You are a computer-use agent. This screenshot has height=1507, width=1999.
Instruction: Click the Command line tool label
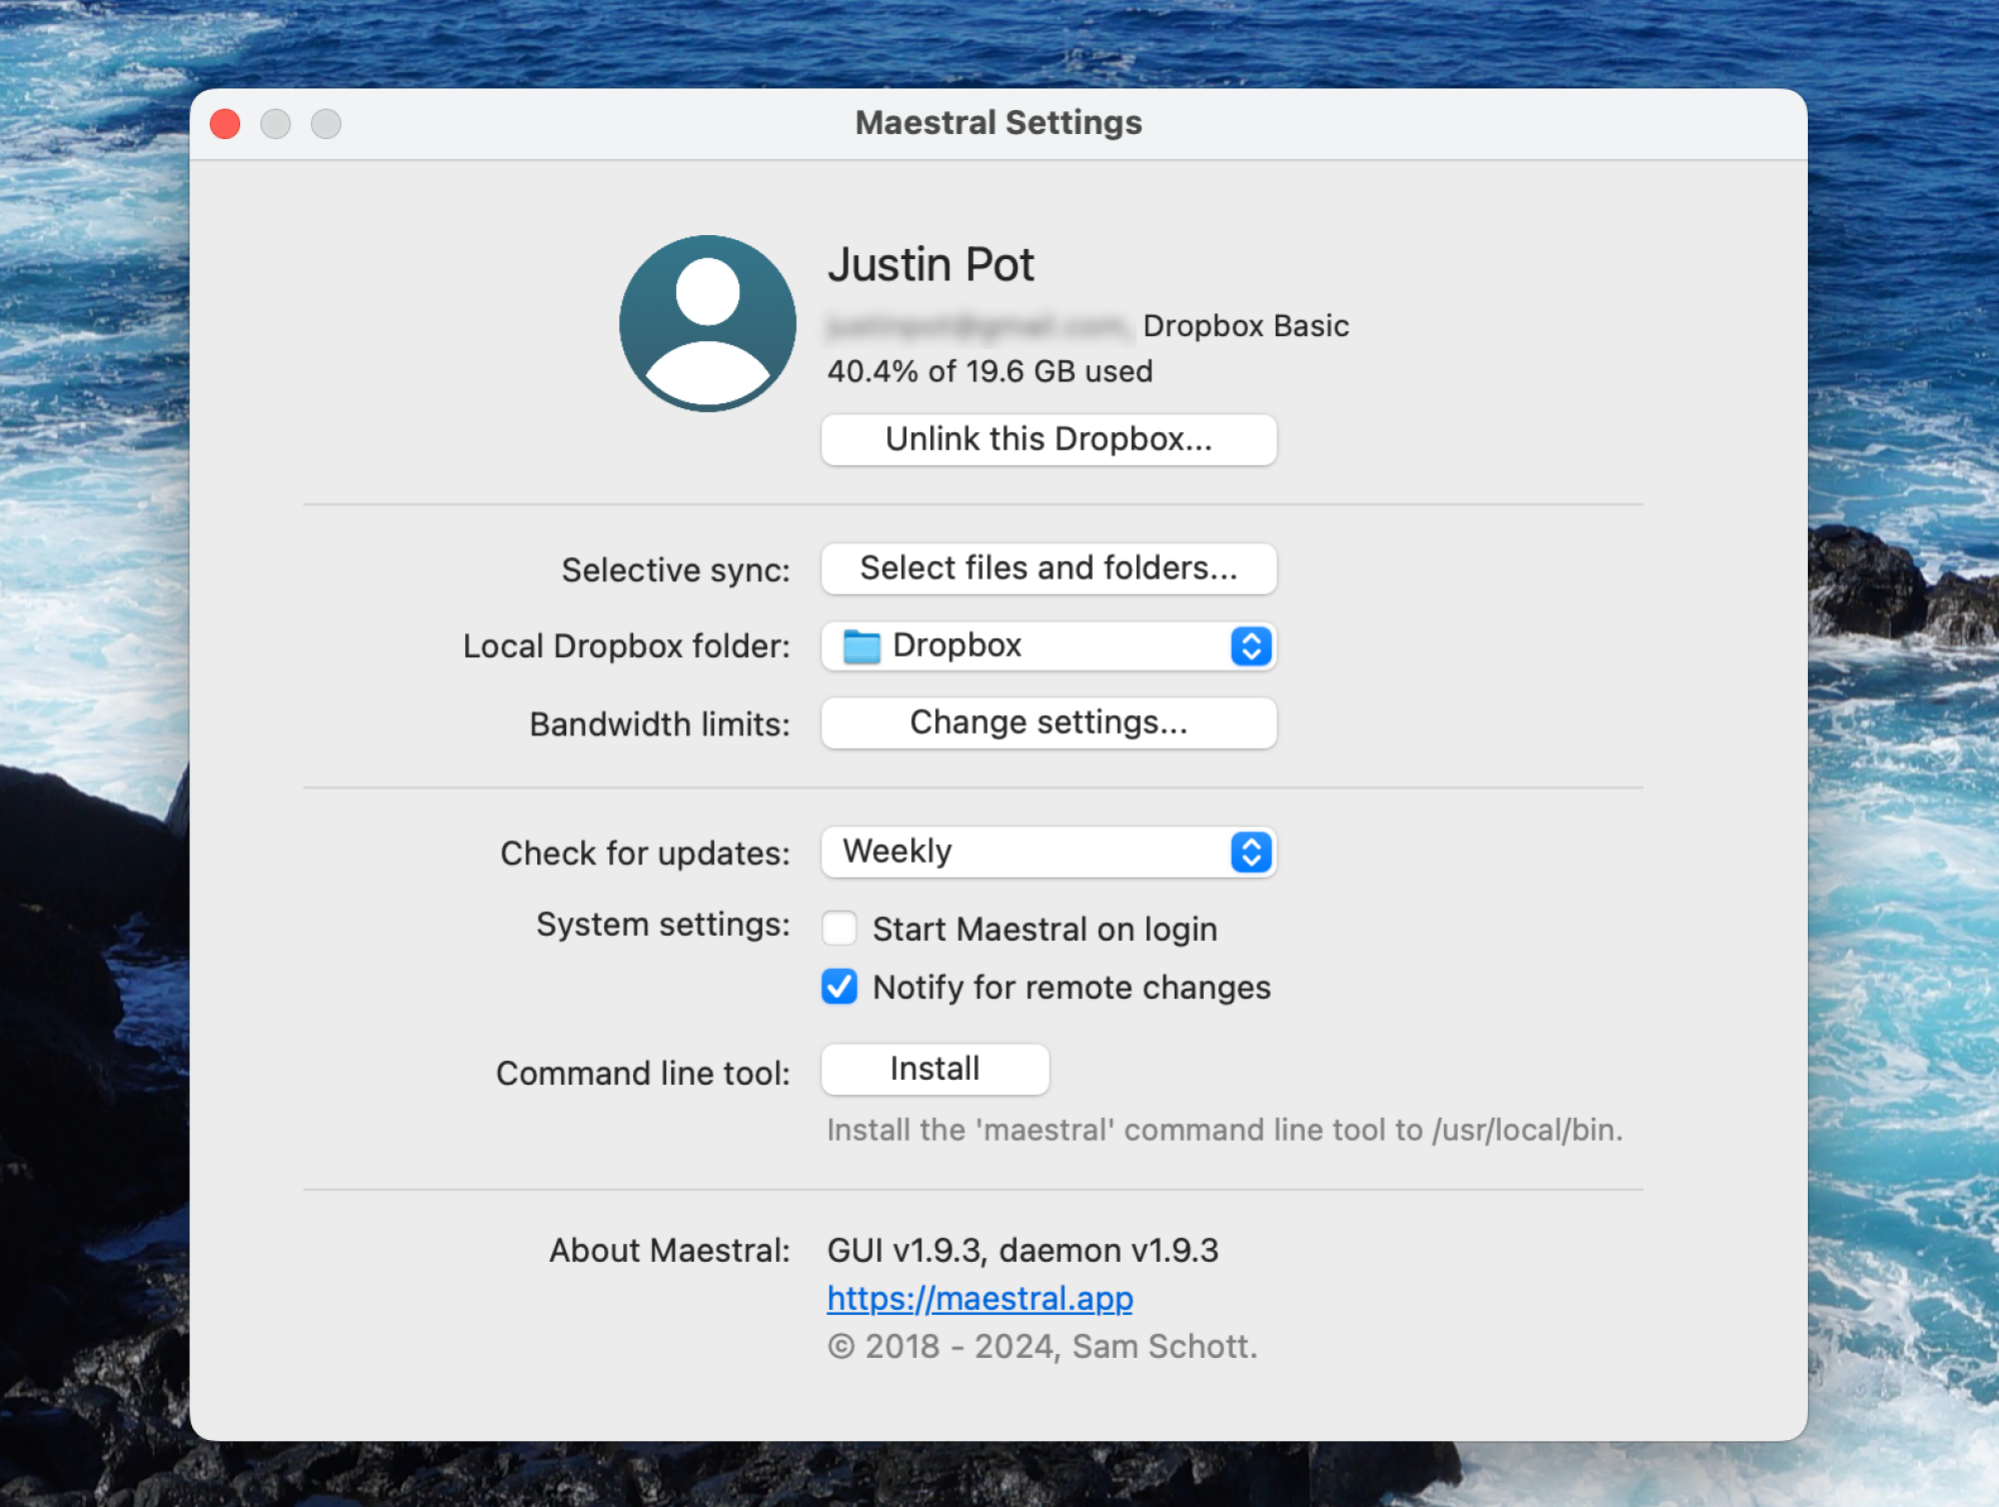point(643,1073)
